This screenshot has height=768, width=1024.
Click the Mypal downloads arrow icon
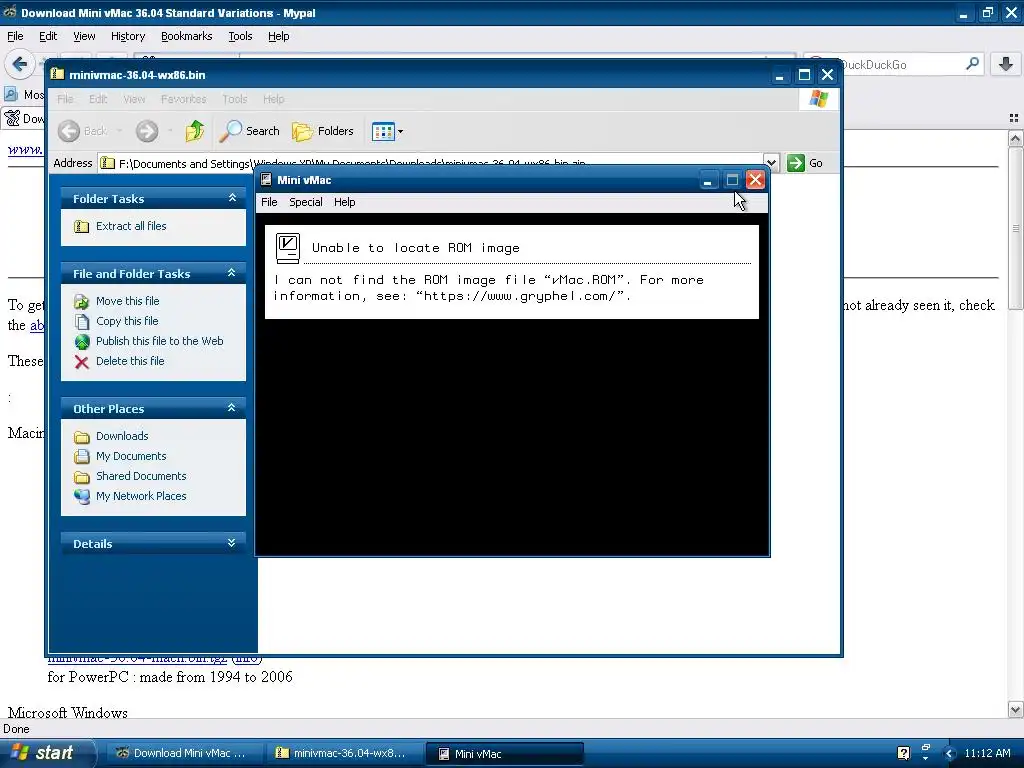[1006, 64]
